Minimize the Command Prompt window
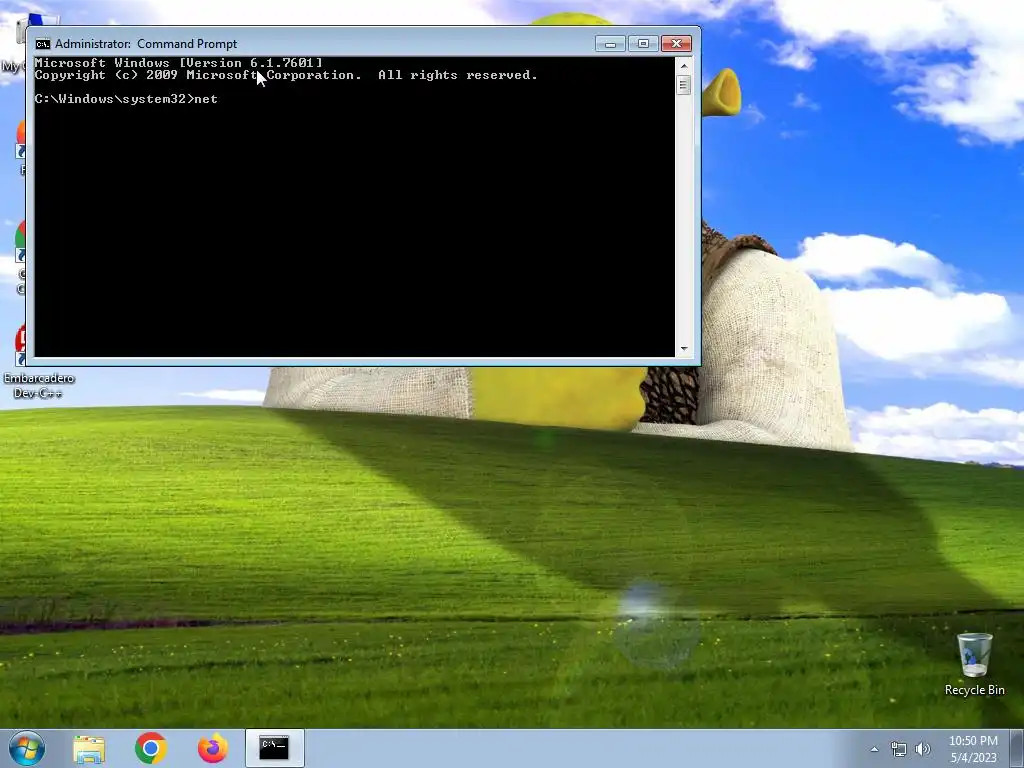Viewport: 1024px width, 768px height. (x=610, y=44)
